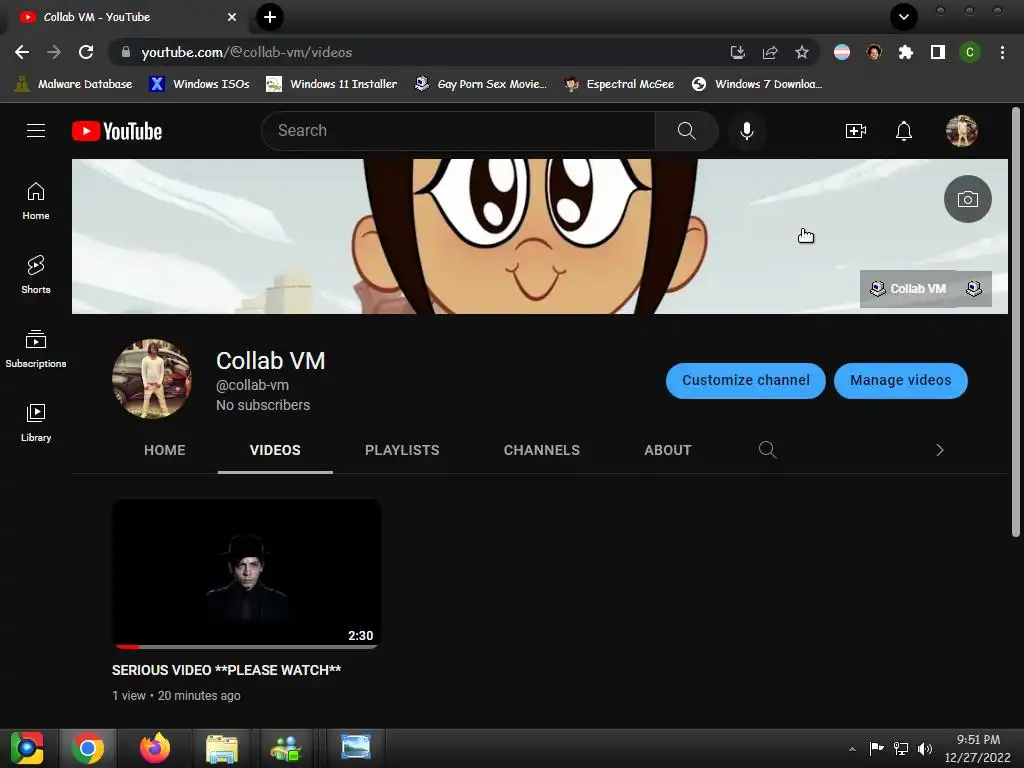Image resolution: width=1024 pixels, height=768 pixels.
Task: Open a new browser tab
Action: coord(270,17)
